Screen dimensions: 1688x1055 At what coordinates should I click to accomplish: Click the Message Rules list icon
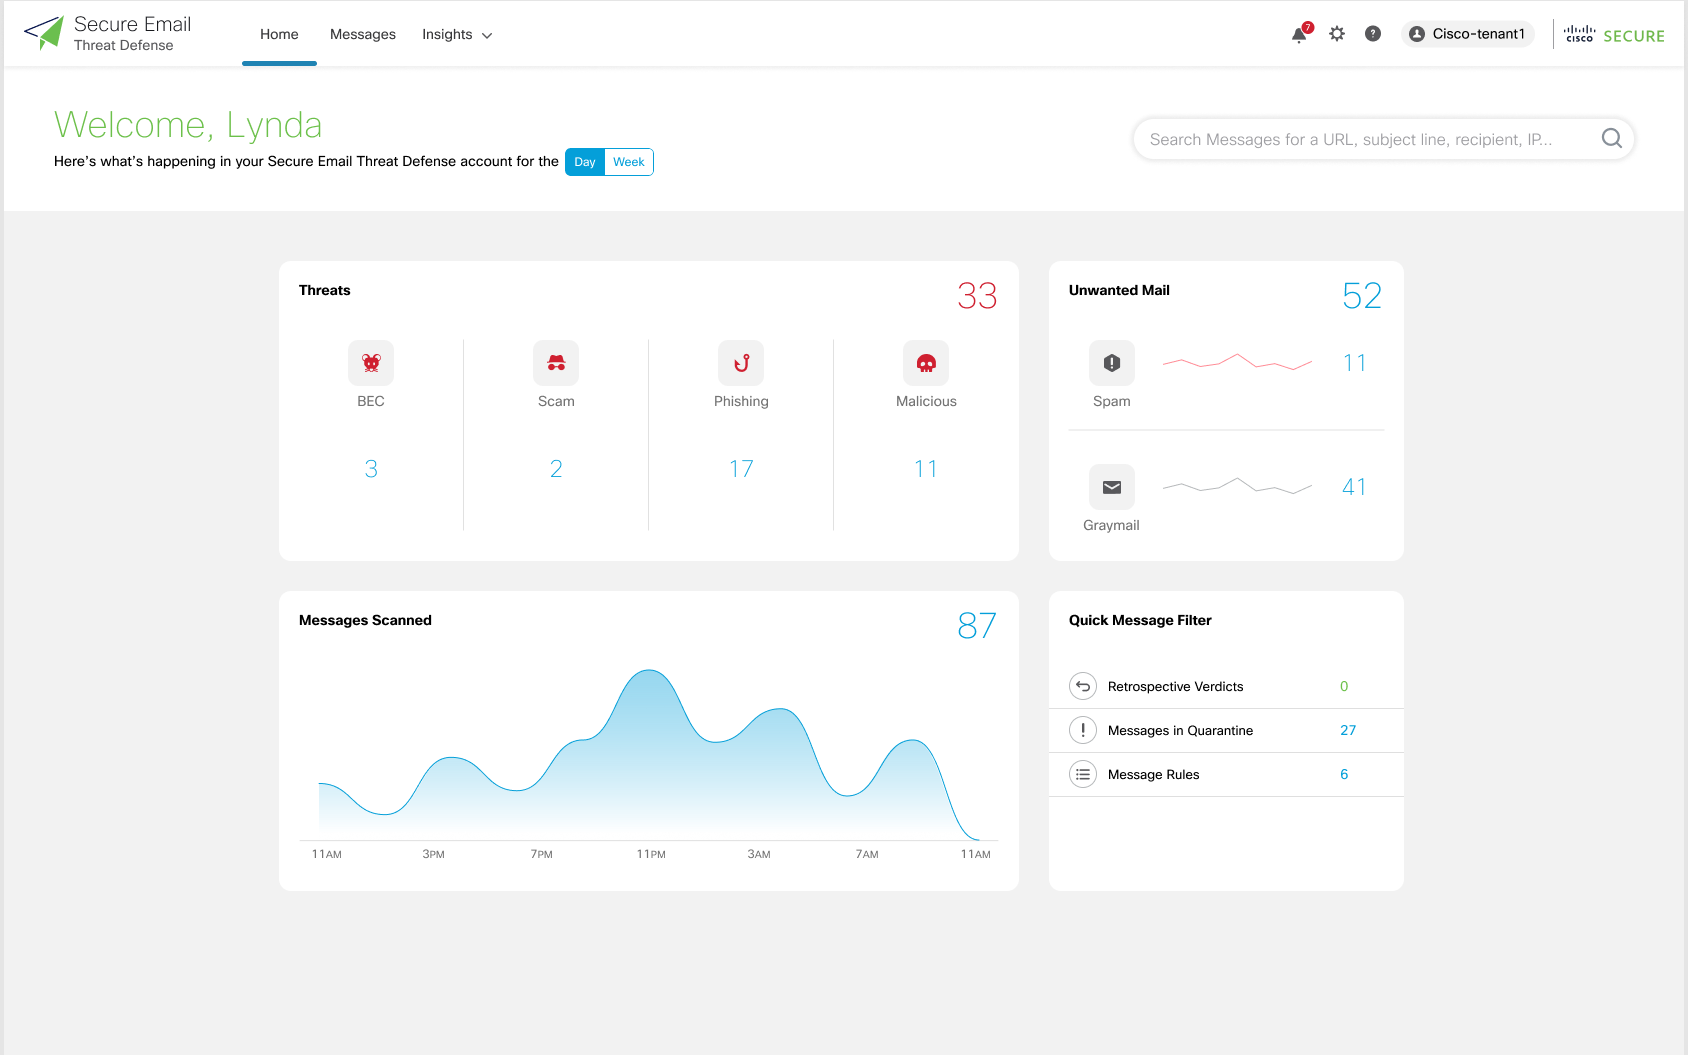(x=1083, y=774)
